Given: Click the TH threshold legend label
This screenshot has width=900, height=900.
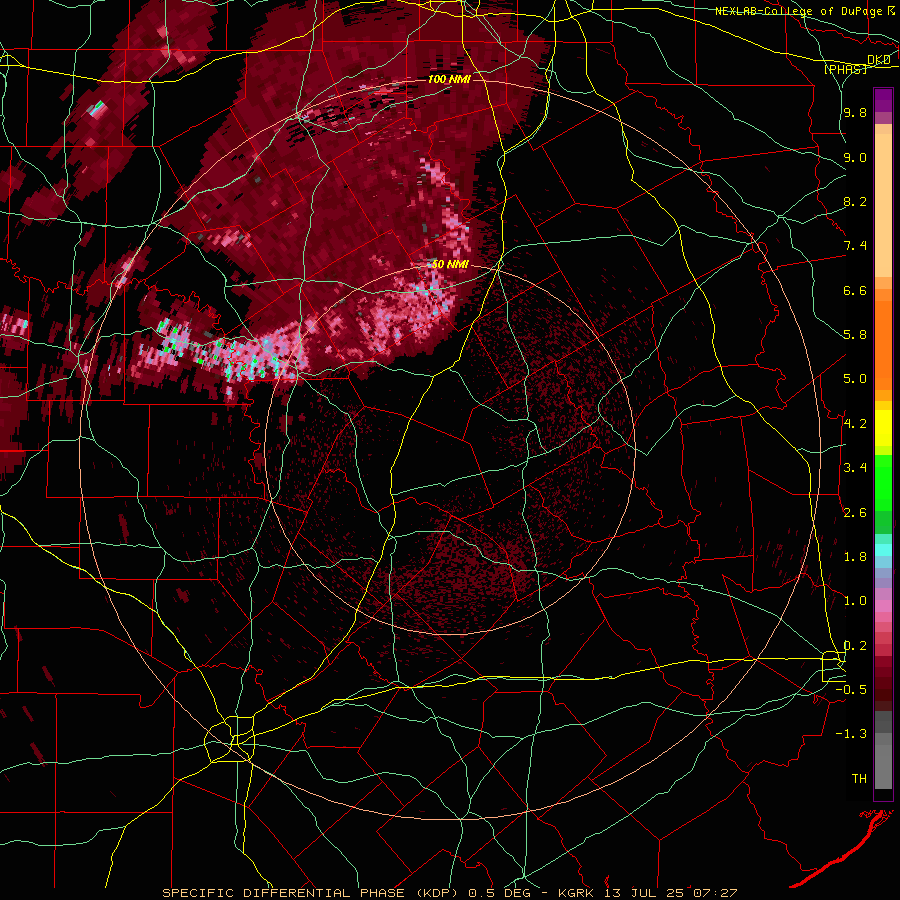Looking at the screenshot, I should pos(859,779).
